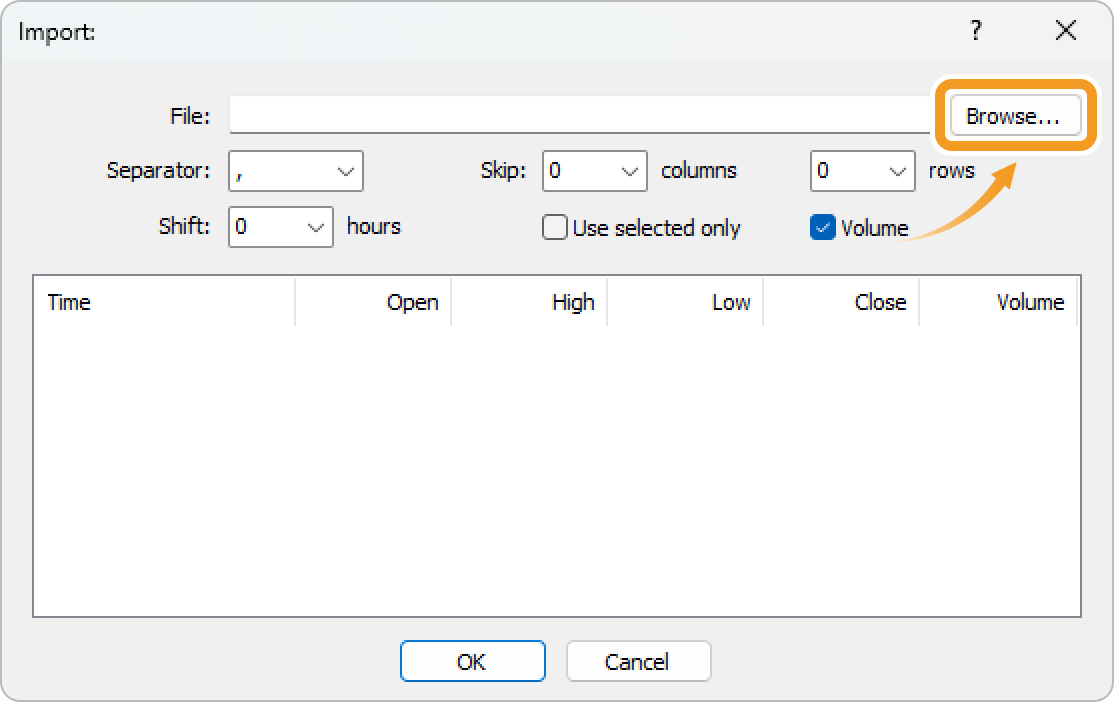The height and width of the screenshot is (702, 1114).
Task: Click the Browse... button
Action: pos(1015,115)
